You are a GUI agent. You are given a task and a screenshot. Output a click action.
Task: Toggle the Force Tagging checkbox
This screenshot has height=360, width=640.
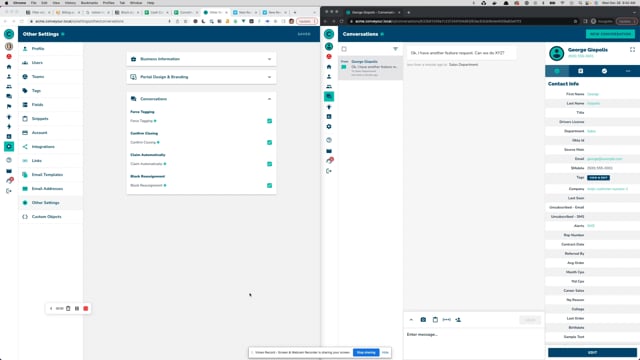269,121
